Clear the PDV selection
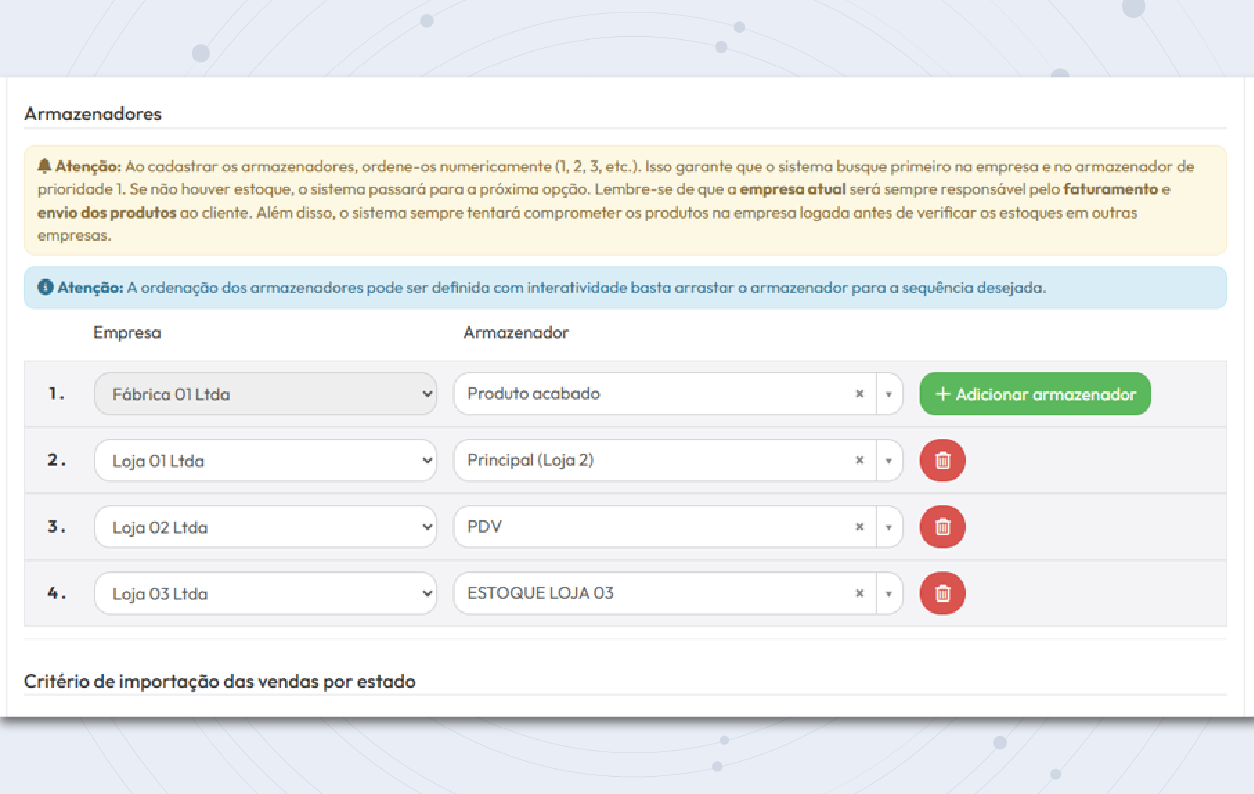The height and width of the screenshot is (794, 1254). pyautogui.click(x=859, y=527)
